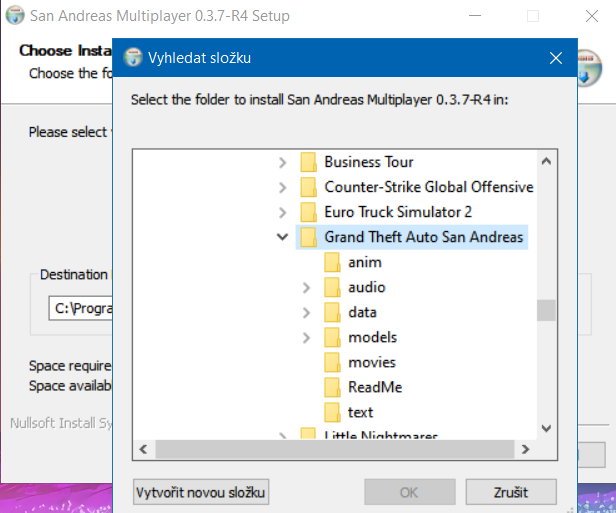Click the Business Tour folder icon
This screenshot has width=616, height=513.
[308, 162]
